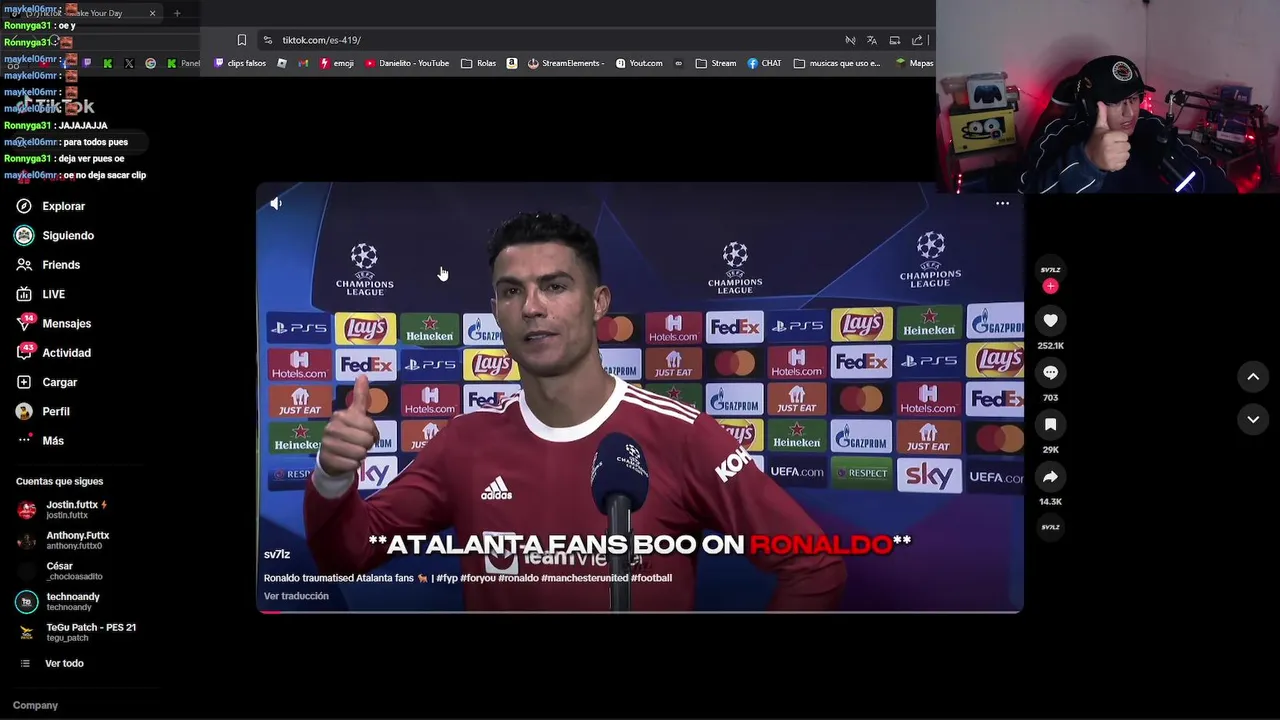Follow sv7lz with the red plus button

(1050, 286)
